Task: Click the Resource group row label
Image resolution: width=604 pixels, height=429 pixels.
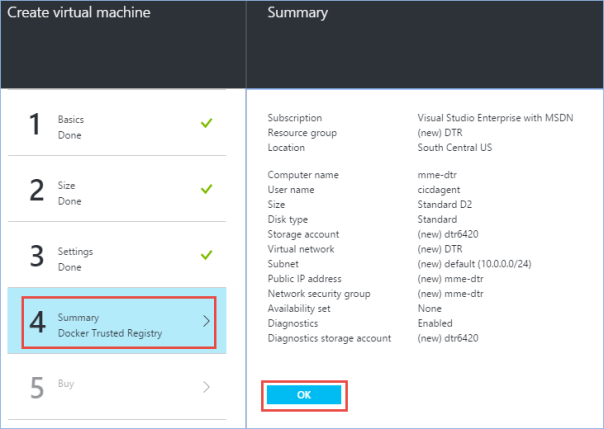Action: click(x=302, y=132)
